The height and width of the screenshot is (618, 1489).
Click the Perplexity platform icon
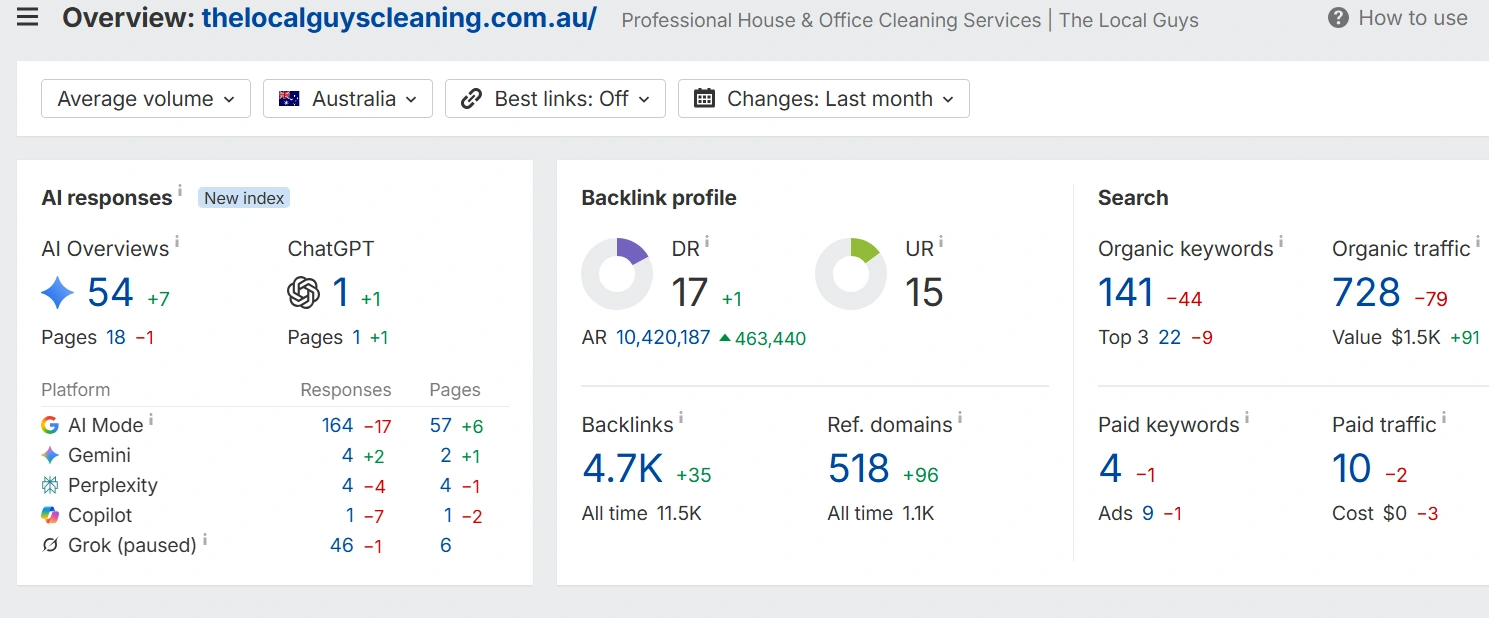(50, 485)
